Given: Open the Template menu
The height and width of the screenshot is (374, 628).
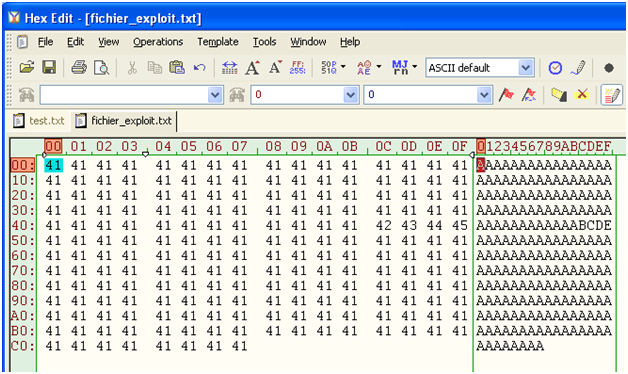Looking at the screenshot, I should pyautogui.click(x=217, y=42).
